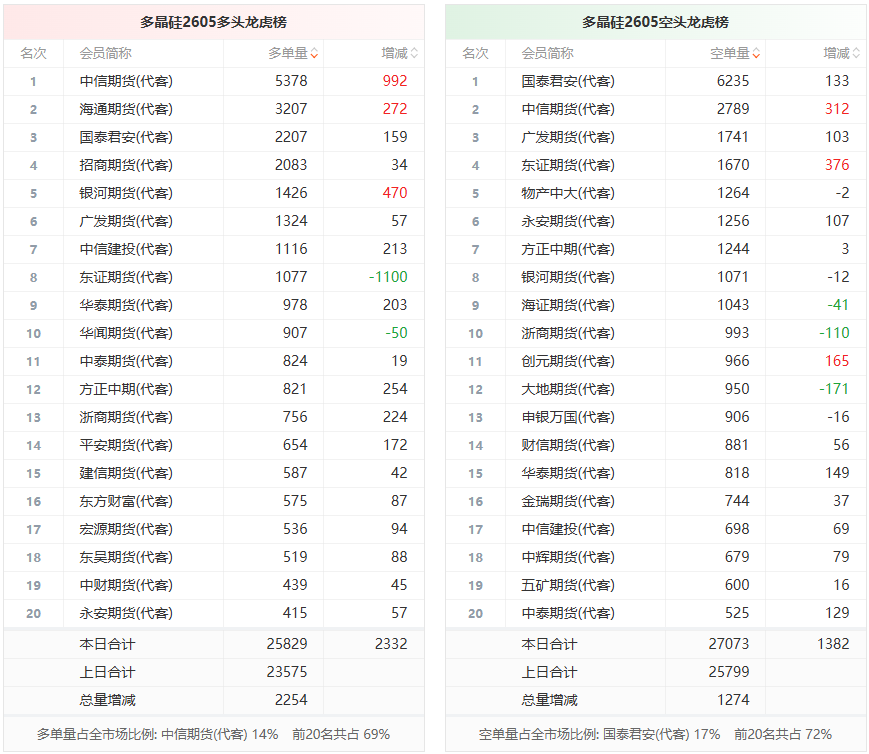
Task: Click 海通期货(代客) in long table
Action: pyautogui.click(x=126, y=109)
